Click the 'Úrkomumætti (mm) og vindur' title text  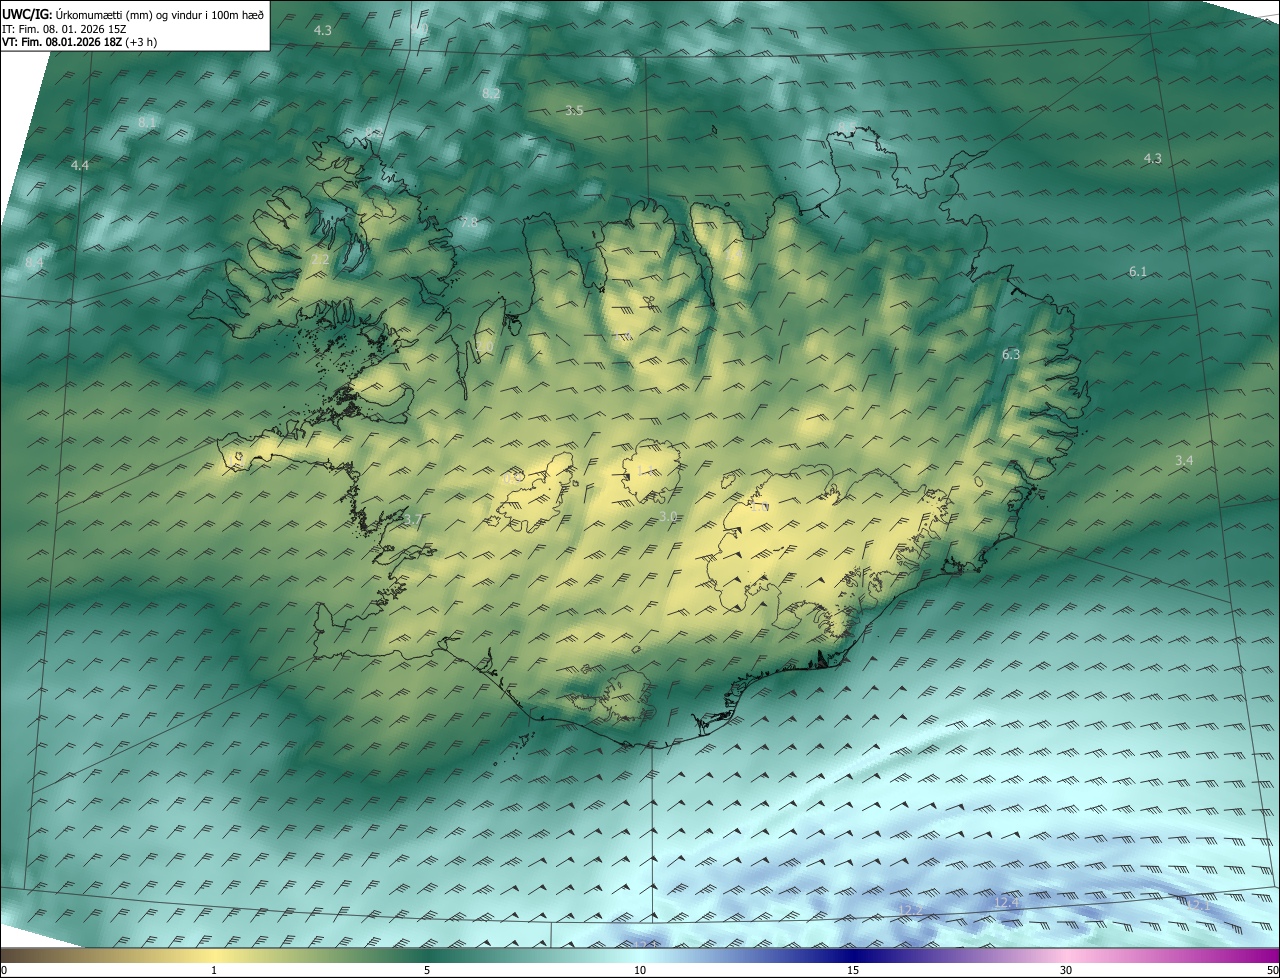pos(131,14)
